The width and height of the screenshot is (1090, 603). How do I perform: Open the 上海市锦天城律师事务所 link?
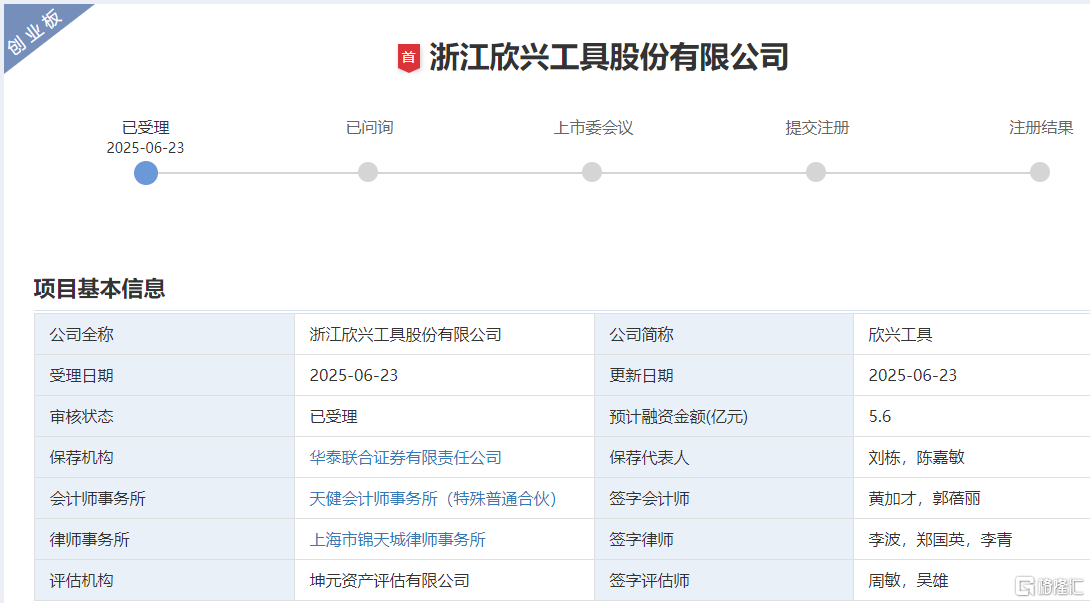[398, 540]
